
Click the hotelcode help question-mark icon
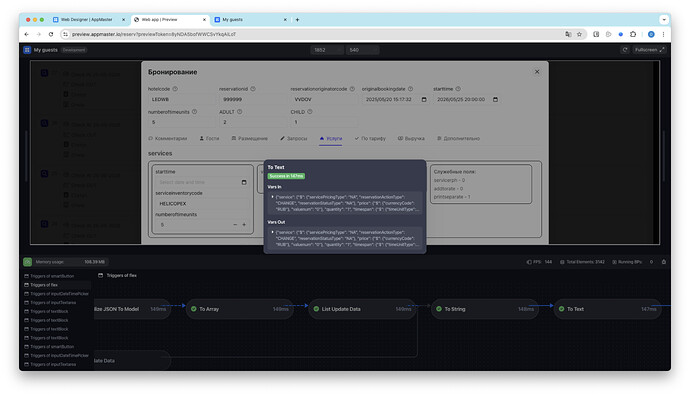tap(175, 89)
